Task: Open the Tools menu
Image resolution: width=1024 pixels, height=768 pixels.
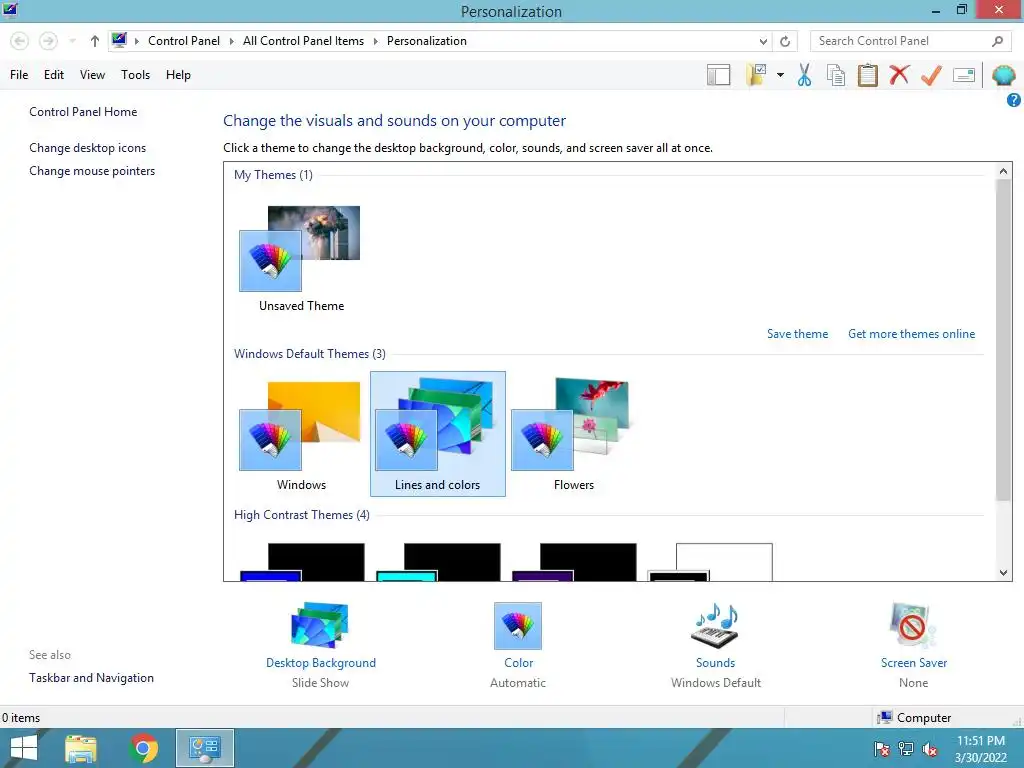Action: click(x=135, y=75)
